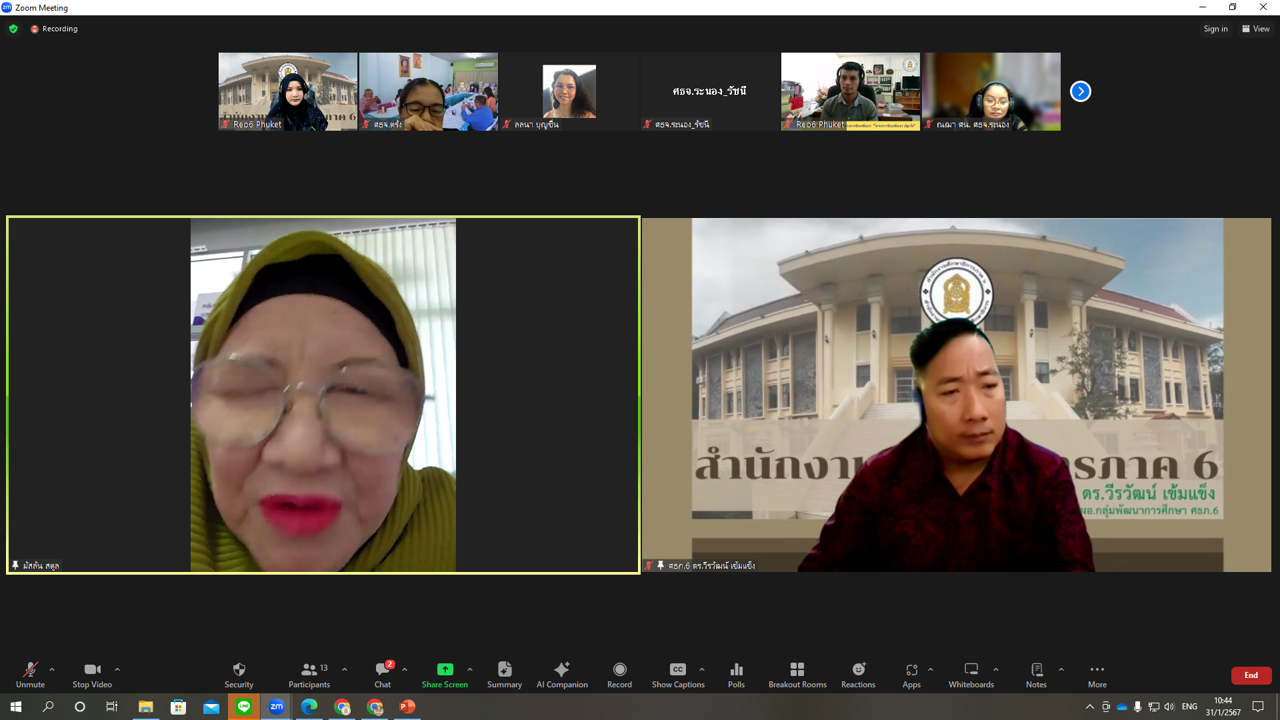
Task: Open the meeting Summary tool
Action: coord(504,675)
